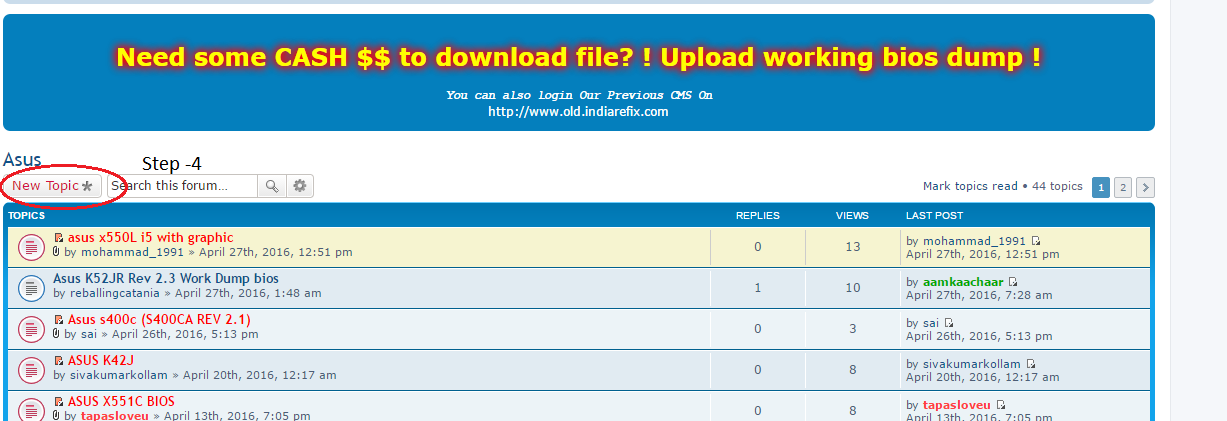View latest post icon next to mohammad_1991 last post
Viewport: 1227px width, 421px height.
pyautogui.click(x=1036, y=241)
